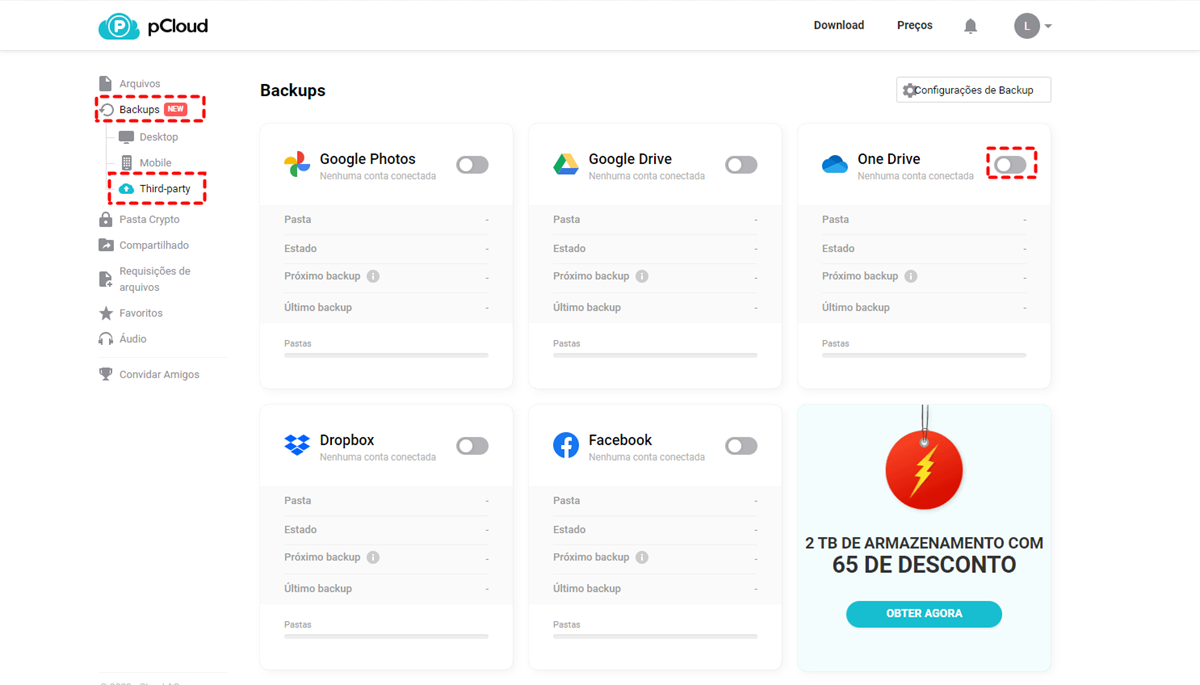Click the Facebook logo icon
The height and width of the screenshot is (685, 1200).
point(566,445)
